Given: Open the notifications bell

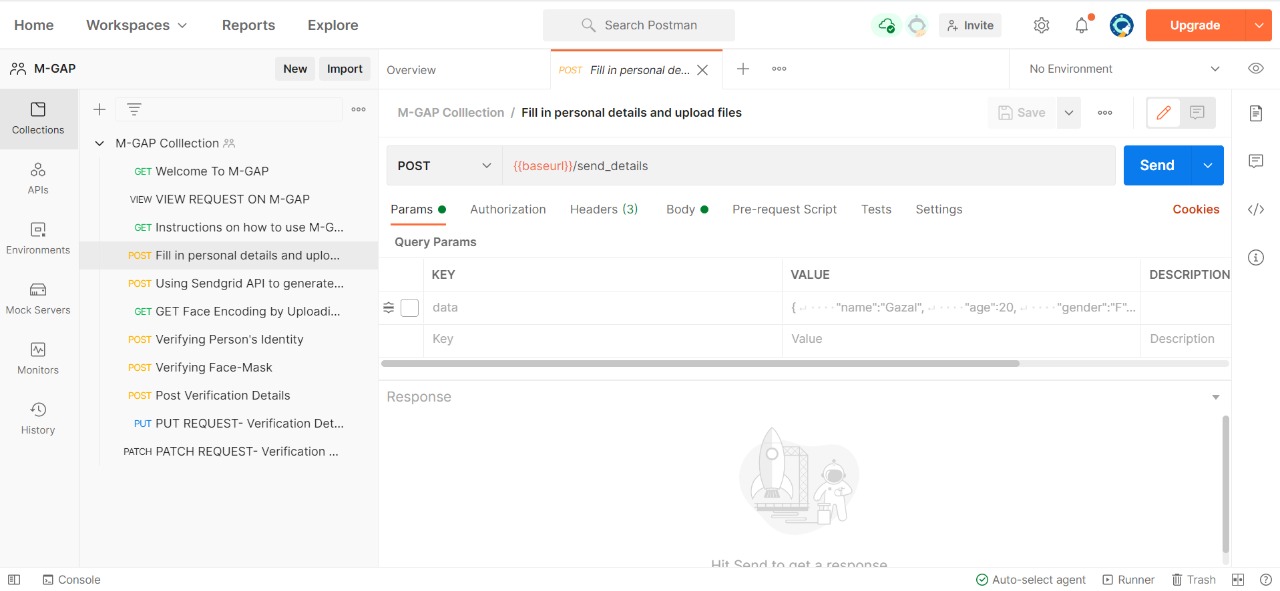Looking at the screenshot, I should tap(1082, 25).
